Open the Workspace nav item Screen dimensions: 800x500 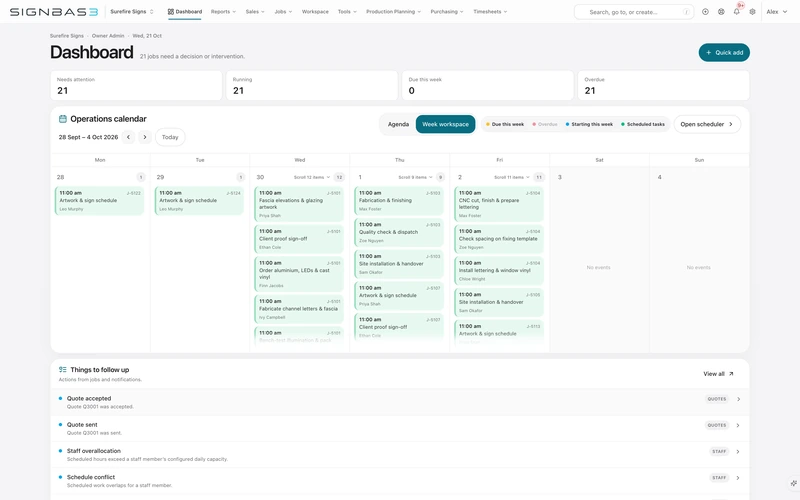click(x=315, y=12)
